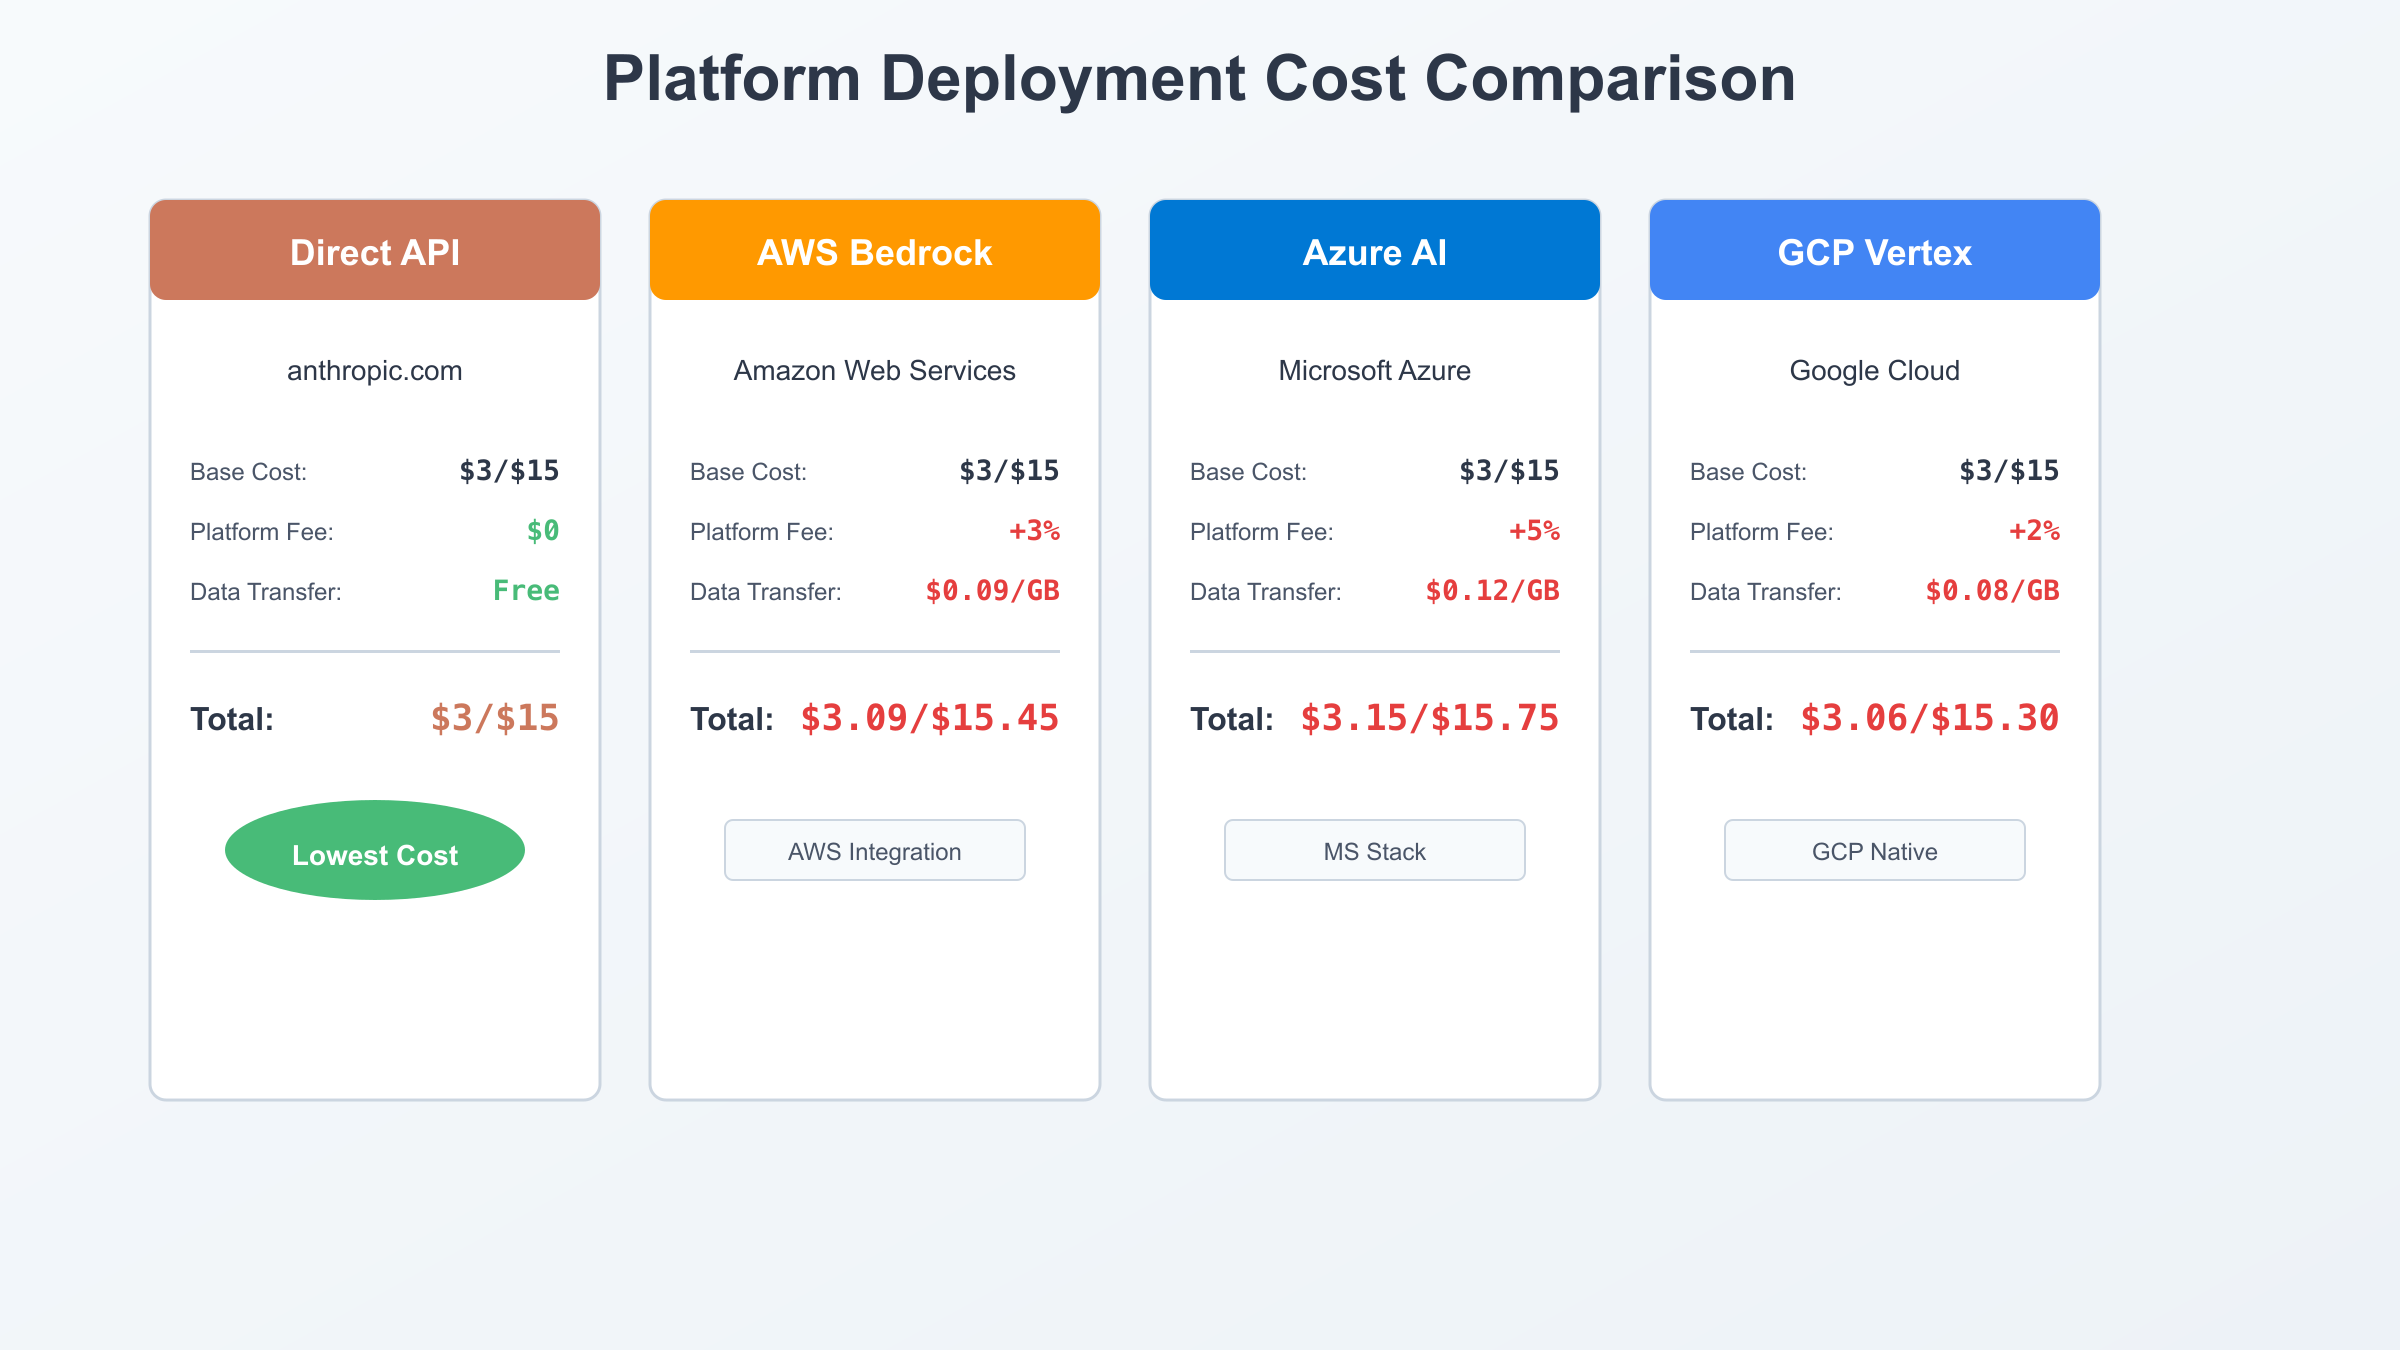2400x1350 pixels.
Task: Click the Platform Deployment Cost Comparison title
Action: point(1200,79)
